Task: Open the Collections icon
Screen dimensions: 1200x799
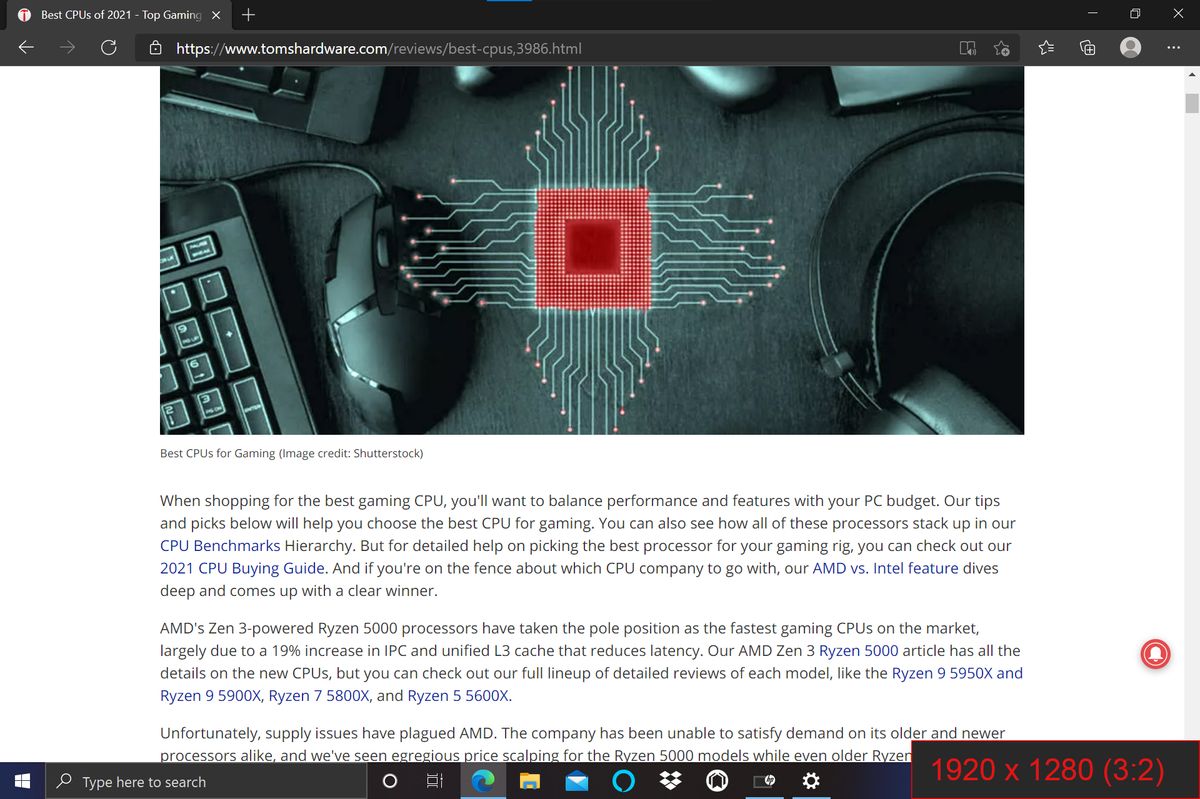Action: coord(1088,48)
